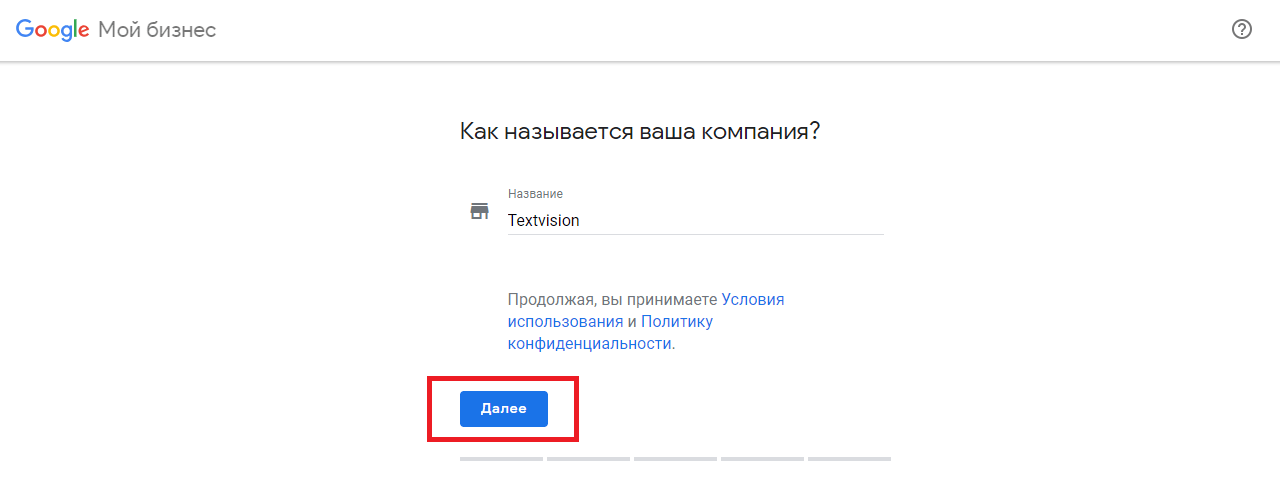Click the 'конфиденциальности' link text
The height and width of the screenshot is (487, 1280).
click(x=589, y=343)
